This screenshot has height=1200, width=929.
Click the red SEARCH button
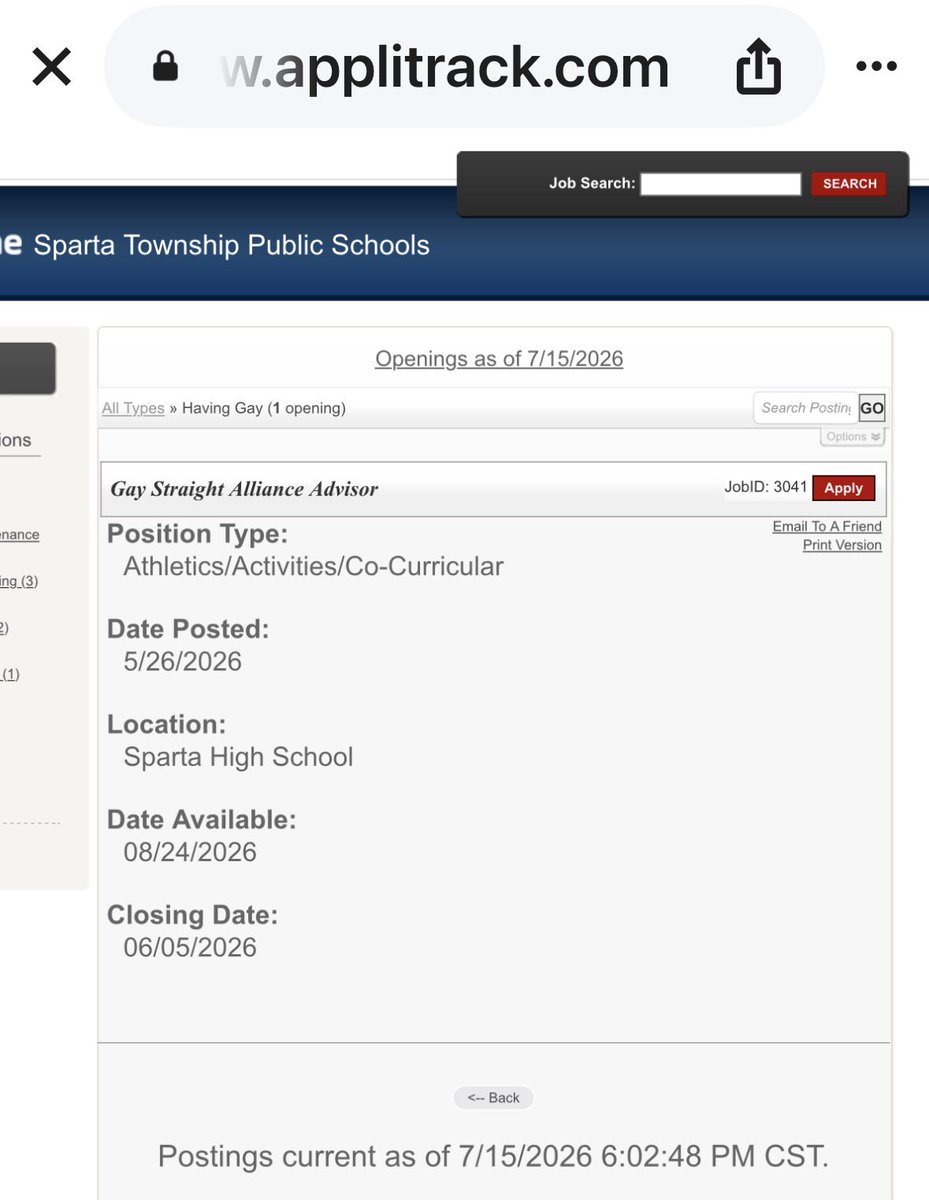(x=849, y=184)
